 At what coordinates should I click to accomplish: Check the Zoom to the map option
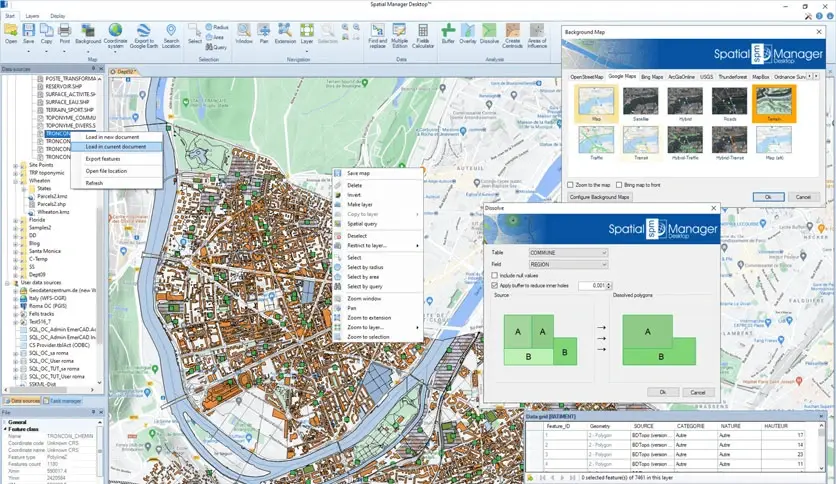click(570, 185)
